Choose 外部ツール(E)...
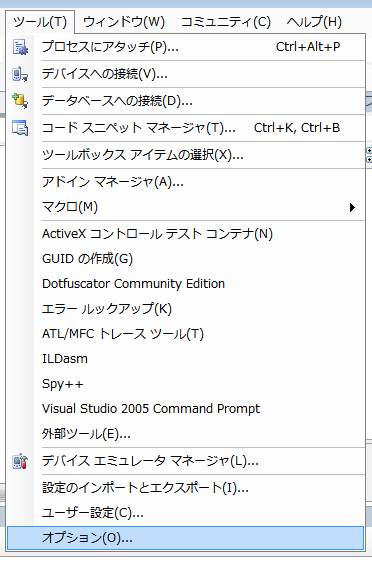This screenshot has height=564, width=372. [186, 434]
